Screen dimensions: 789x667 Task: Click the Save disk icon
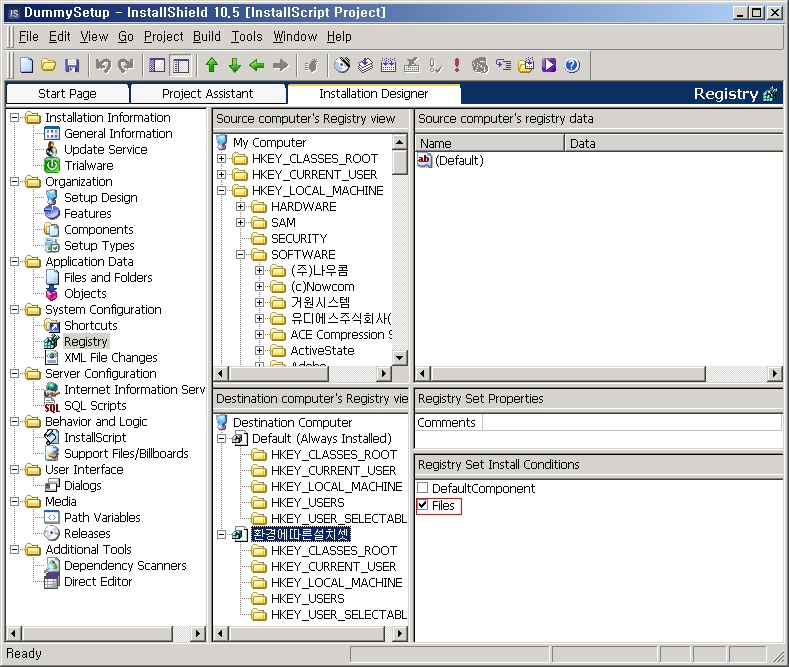pyautogui.click(x=72, y=65)
